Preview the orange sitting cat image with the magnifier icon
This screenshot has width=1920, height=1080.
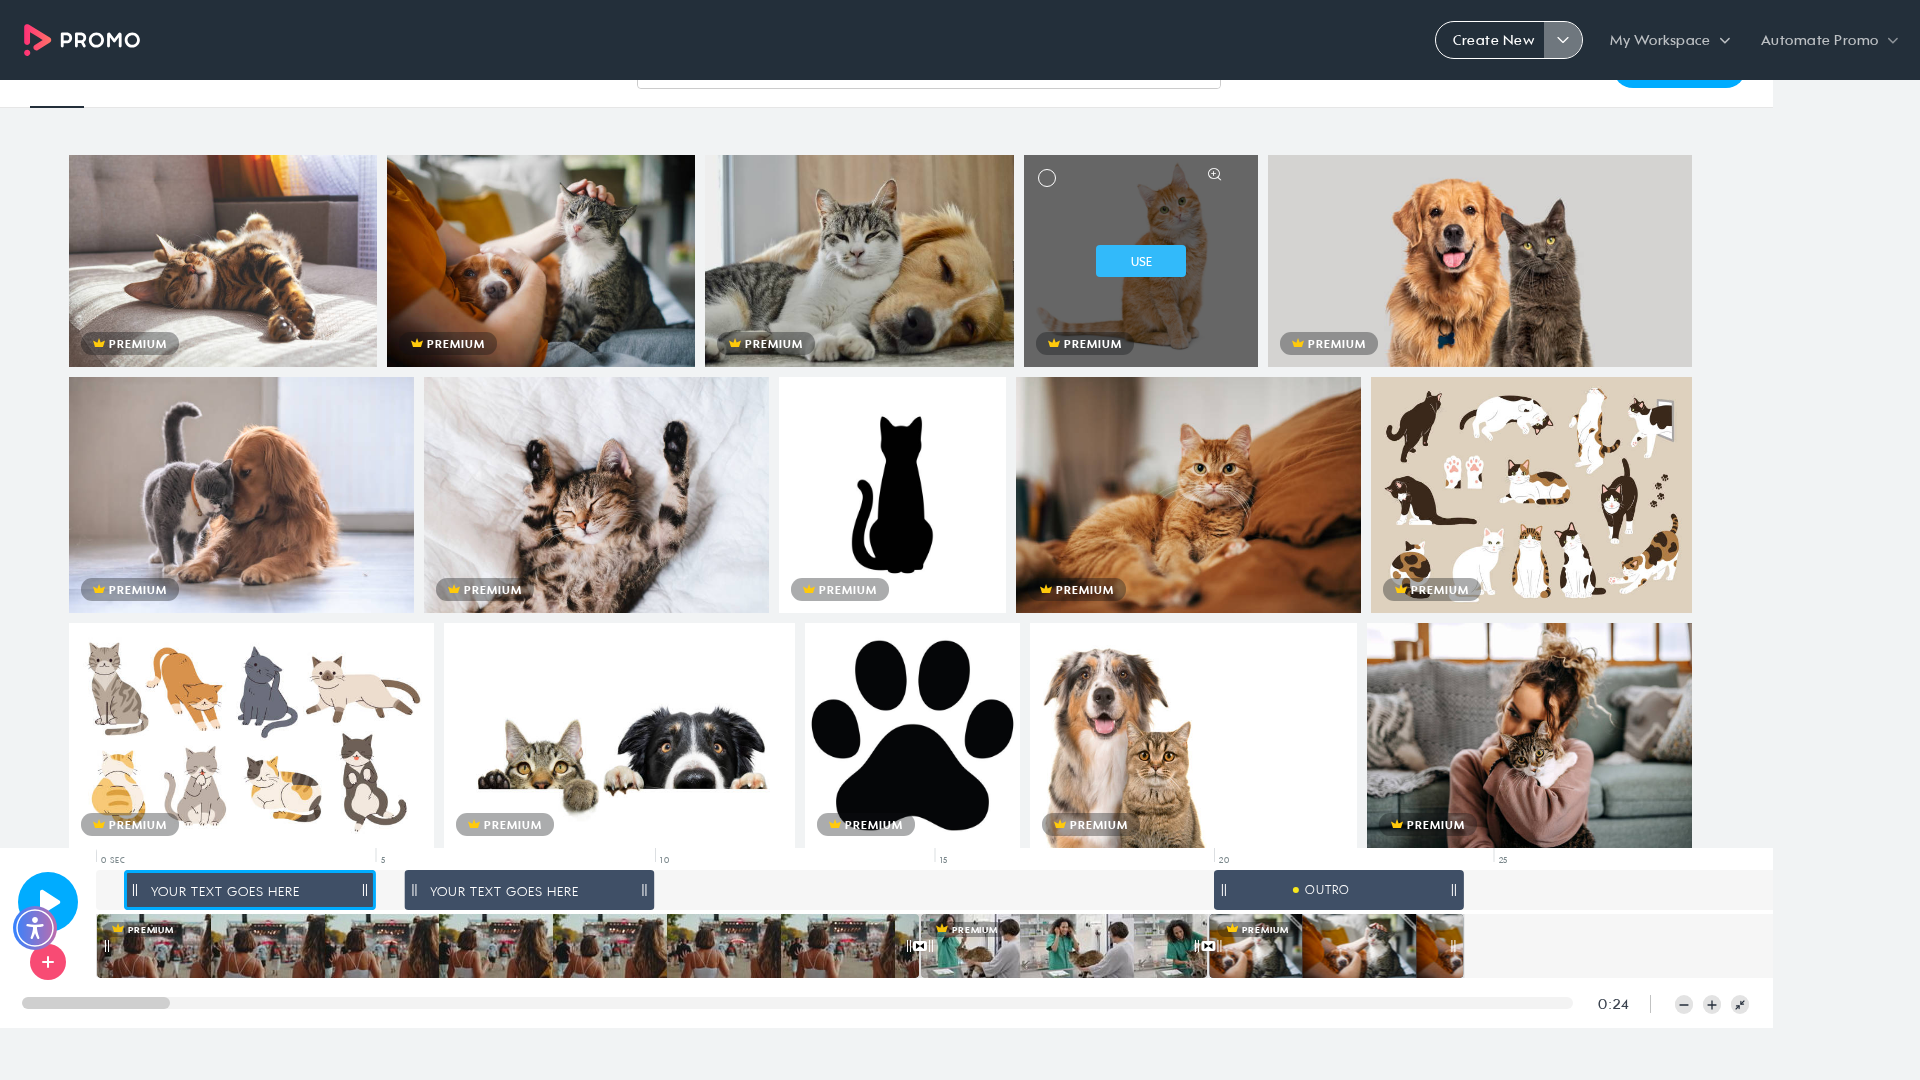[1214, 175]
